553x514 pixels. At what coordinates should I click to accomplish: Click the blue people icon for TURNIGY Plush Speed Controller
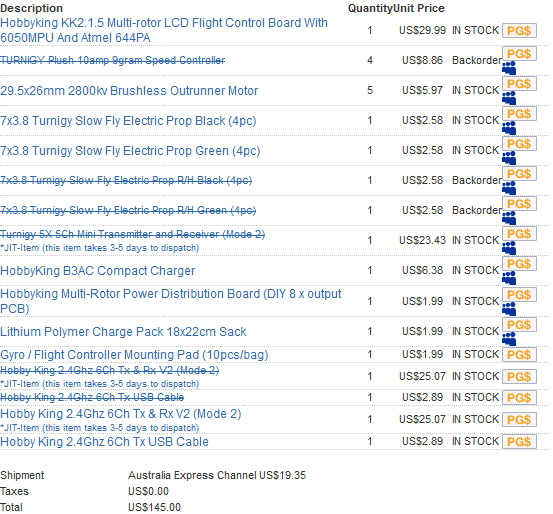[509, 68]
